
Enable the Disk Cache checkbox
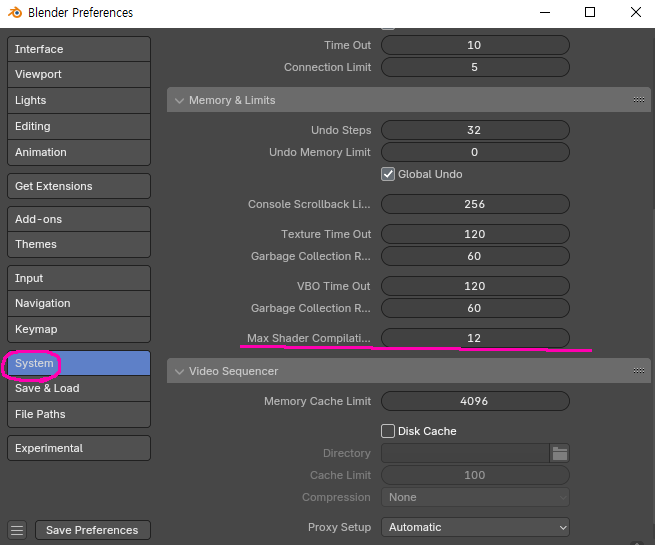pos(388,431)
